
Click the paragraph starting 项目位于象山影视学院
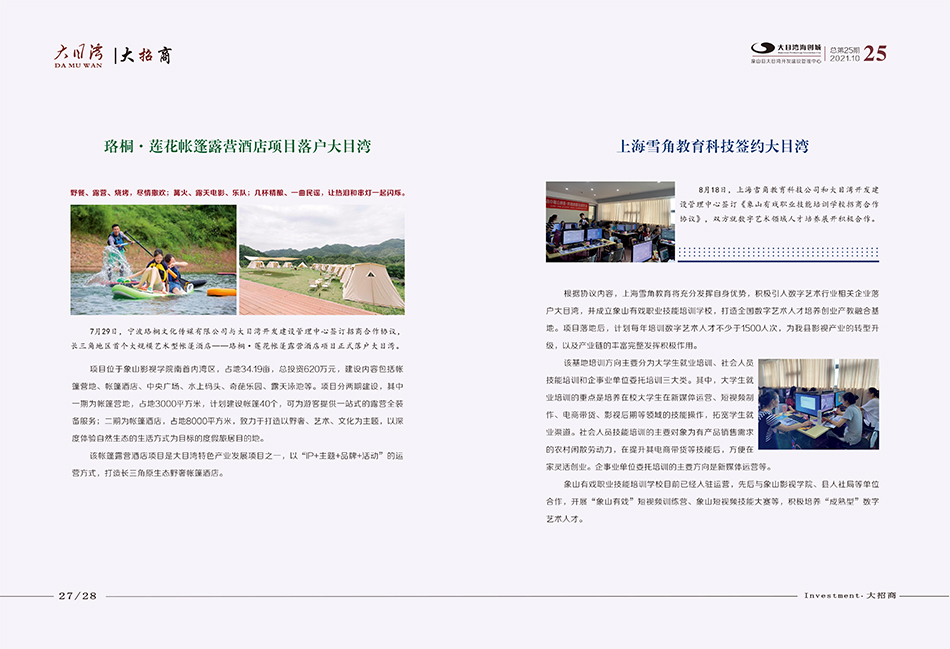[x=238, y=403]
